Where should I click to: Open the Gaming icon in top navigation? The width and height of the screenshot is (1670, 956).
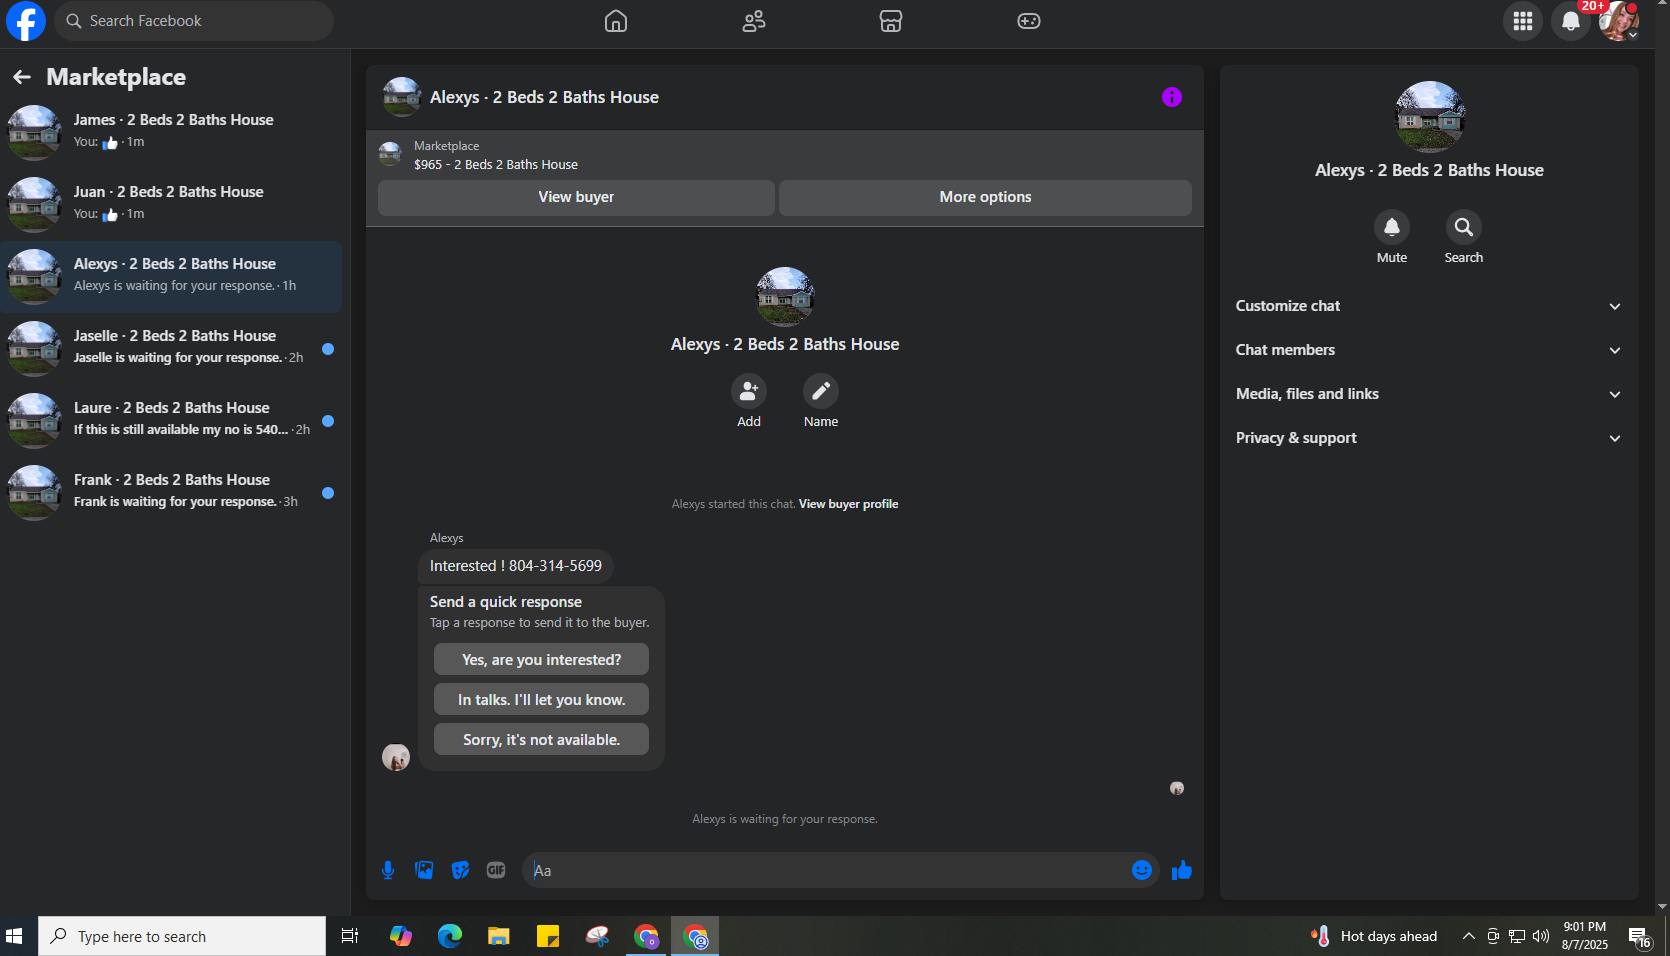pos(1029,21)
